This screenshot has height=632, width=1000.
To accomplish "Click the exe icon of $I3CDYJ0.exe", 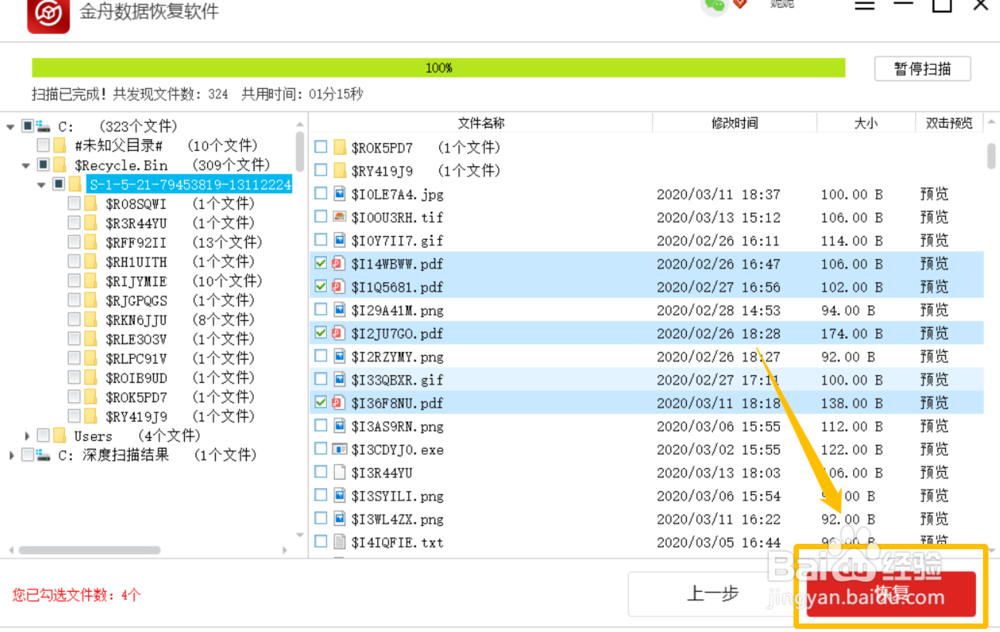I will 339,450.
